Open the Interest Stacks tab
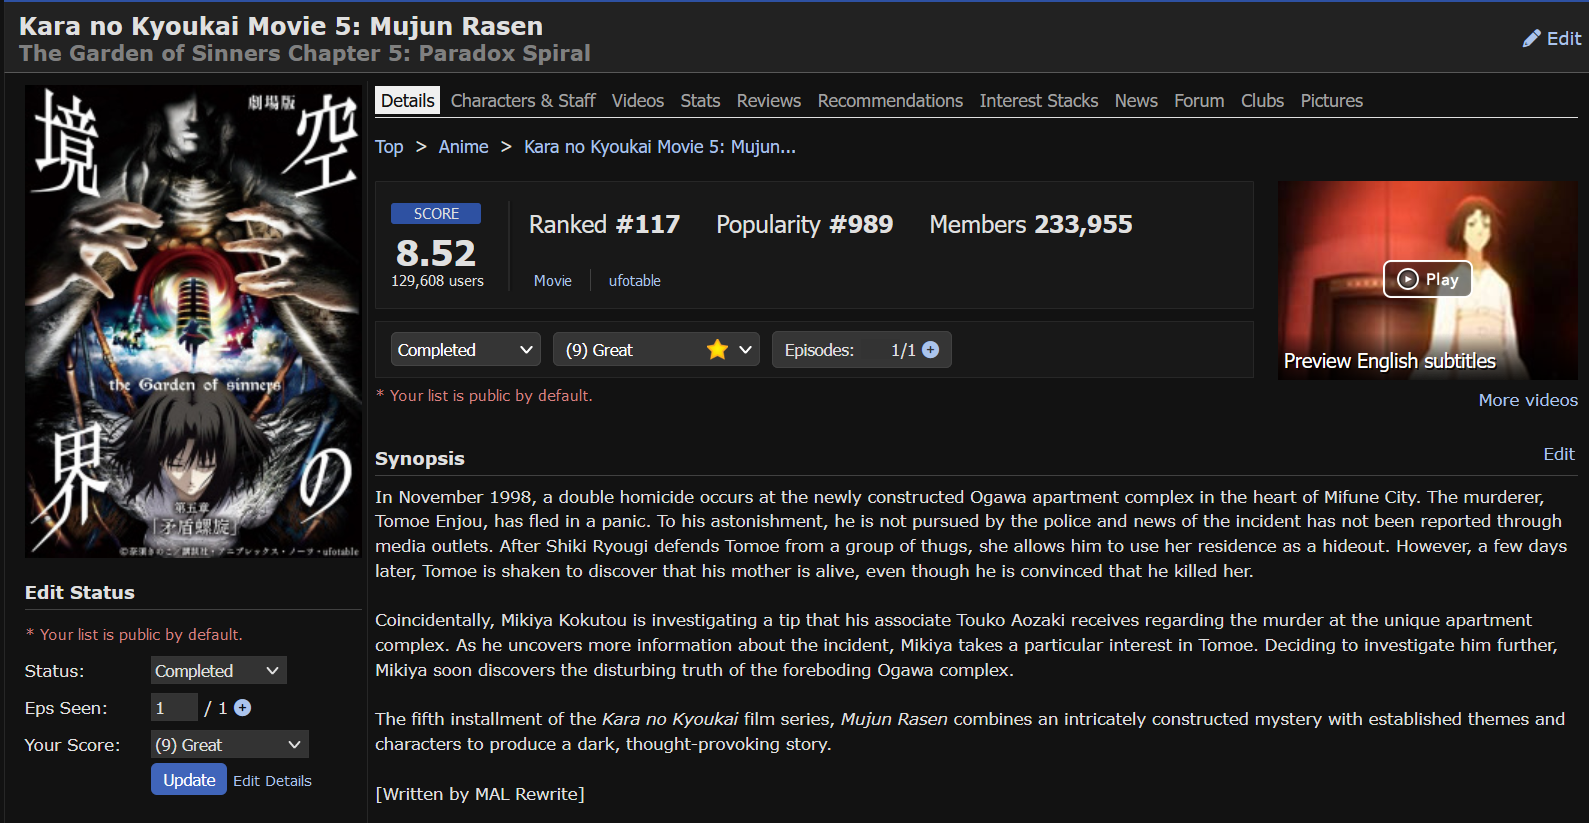Screen dimensions: 1589x823 (x=1039, y=101)
